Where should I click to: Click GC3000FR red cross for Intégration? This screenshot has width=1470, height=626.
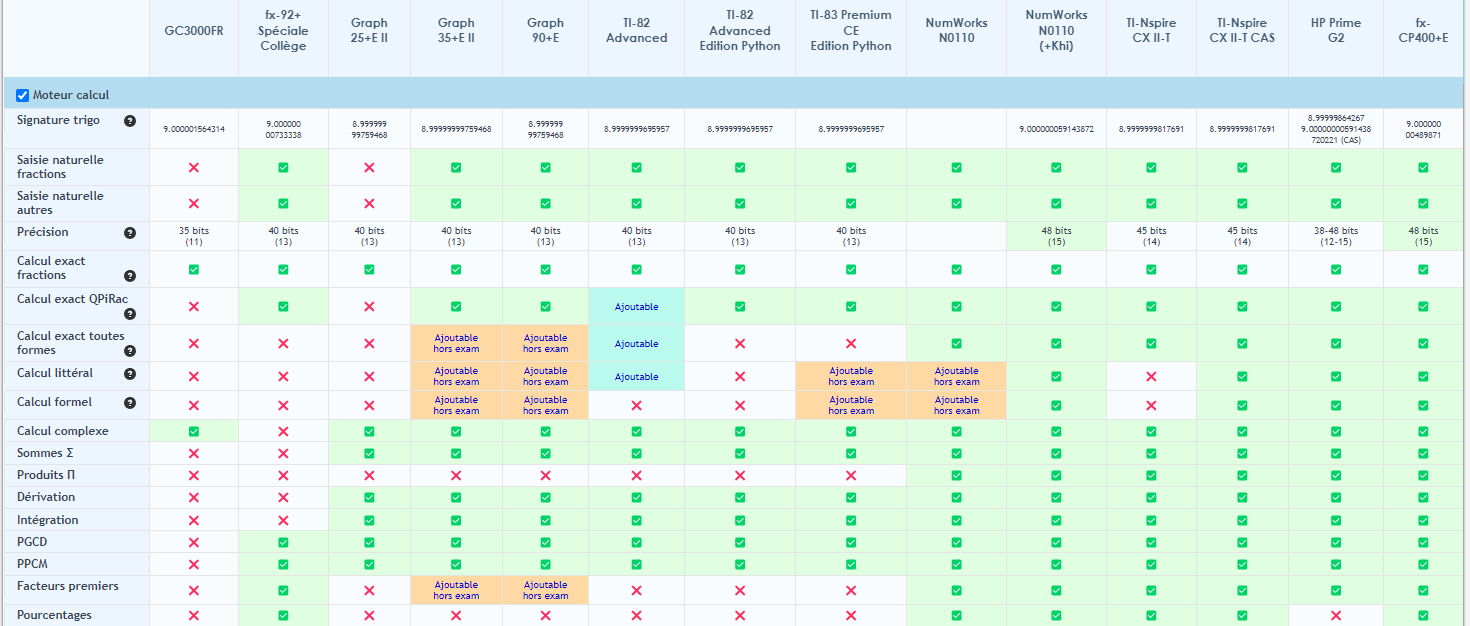tap(194, 520)
